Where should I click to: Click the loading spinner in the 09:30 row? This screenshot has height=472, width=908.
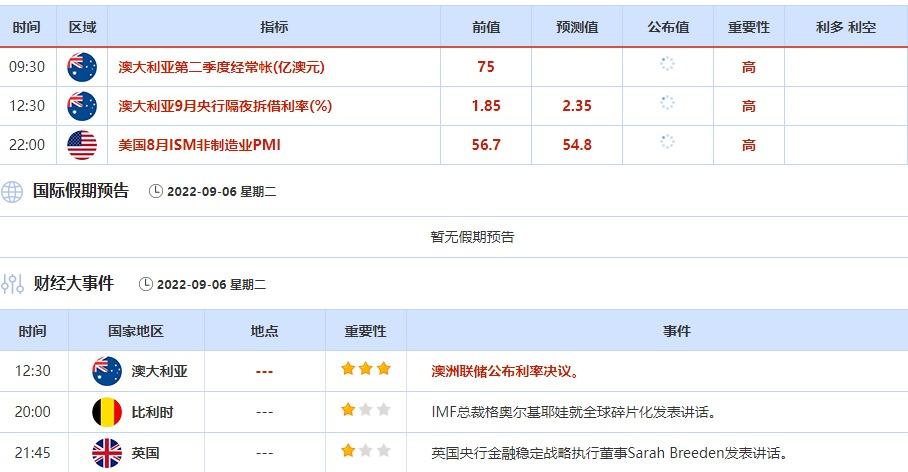coord(667,65)
